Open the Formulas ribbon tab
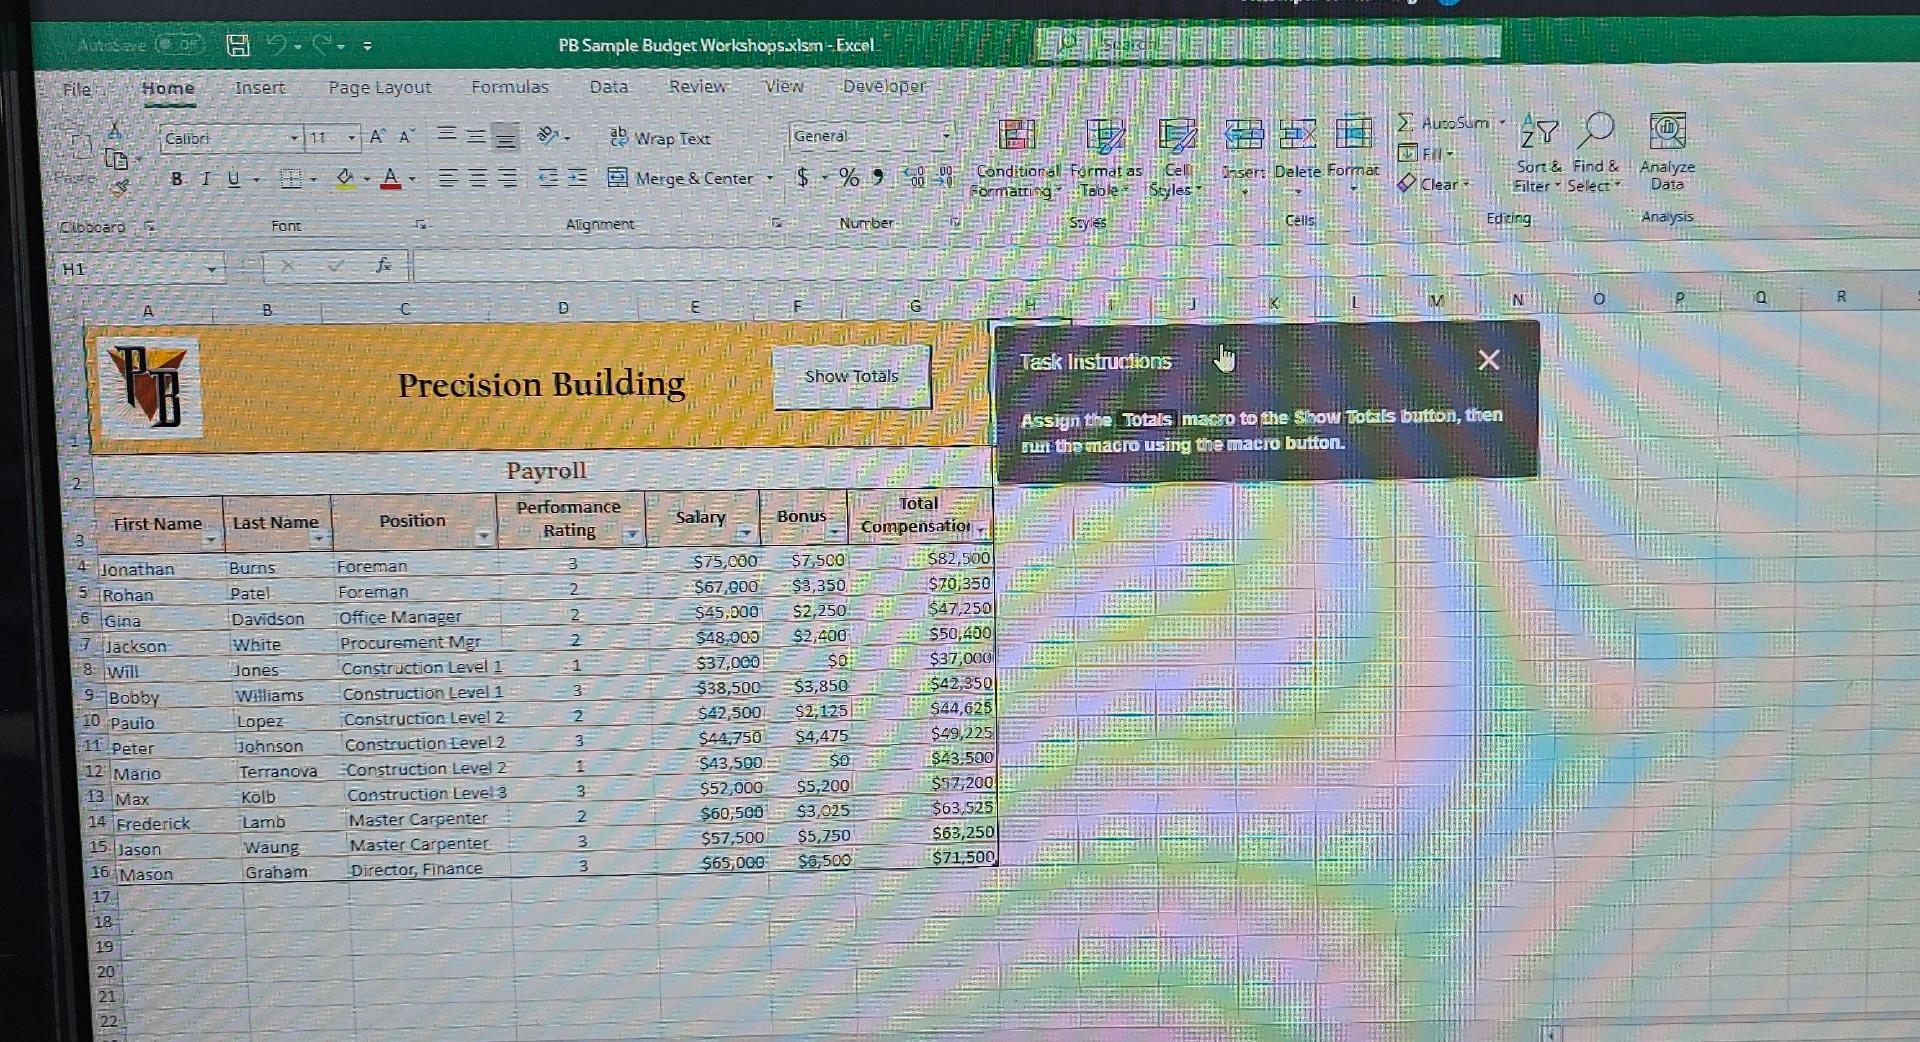 [510, 87]
